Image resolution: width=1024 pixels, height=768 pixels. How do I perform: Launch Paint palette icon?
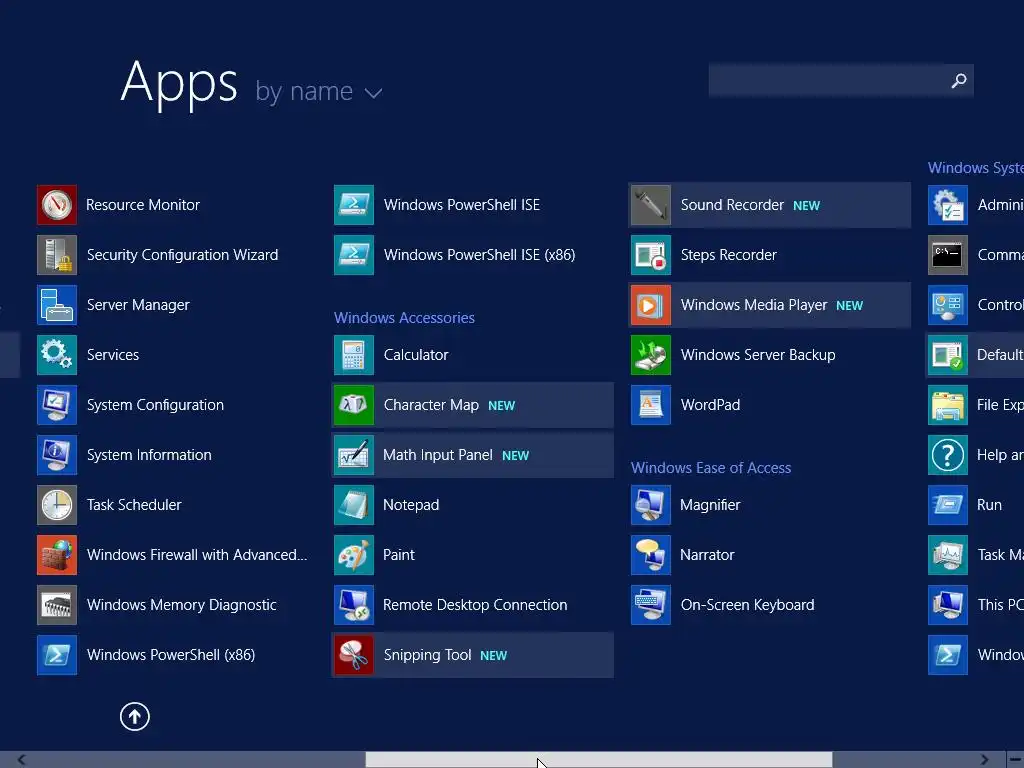354,555
